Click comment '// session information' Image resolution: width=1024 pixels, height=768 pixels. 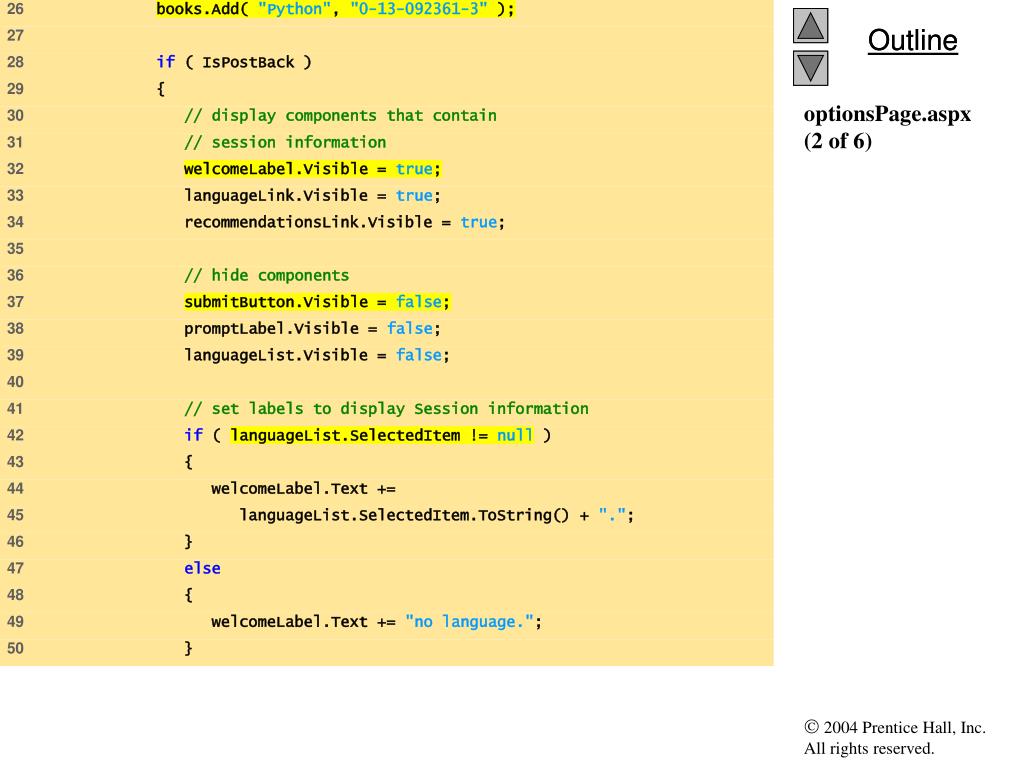(x=285, y=142)
